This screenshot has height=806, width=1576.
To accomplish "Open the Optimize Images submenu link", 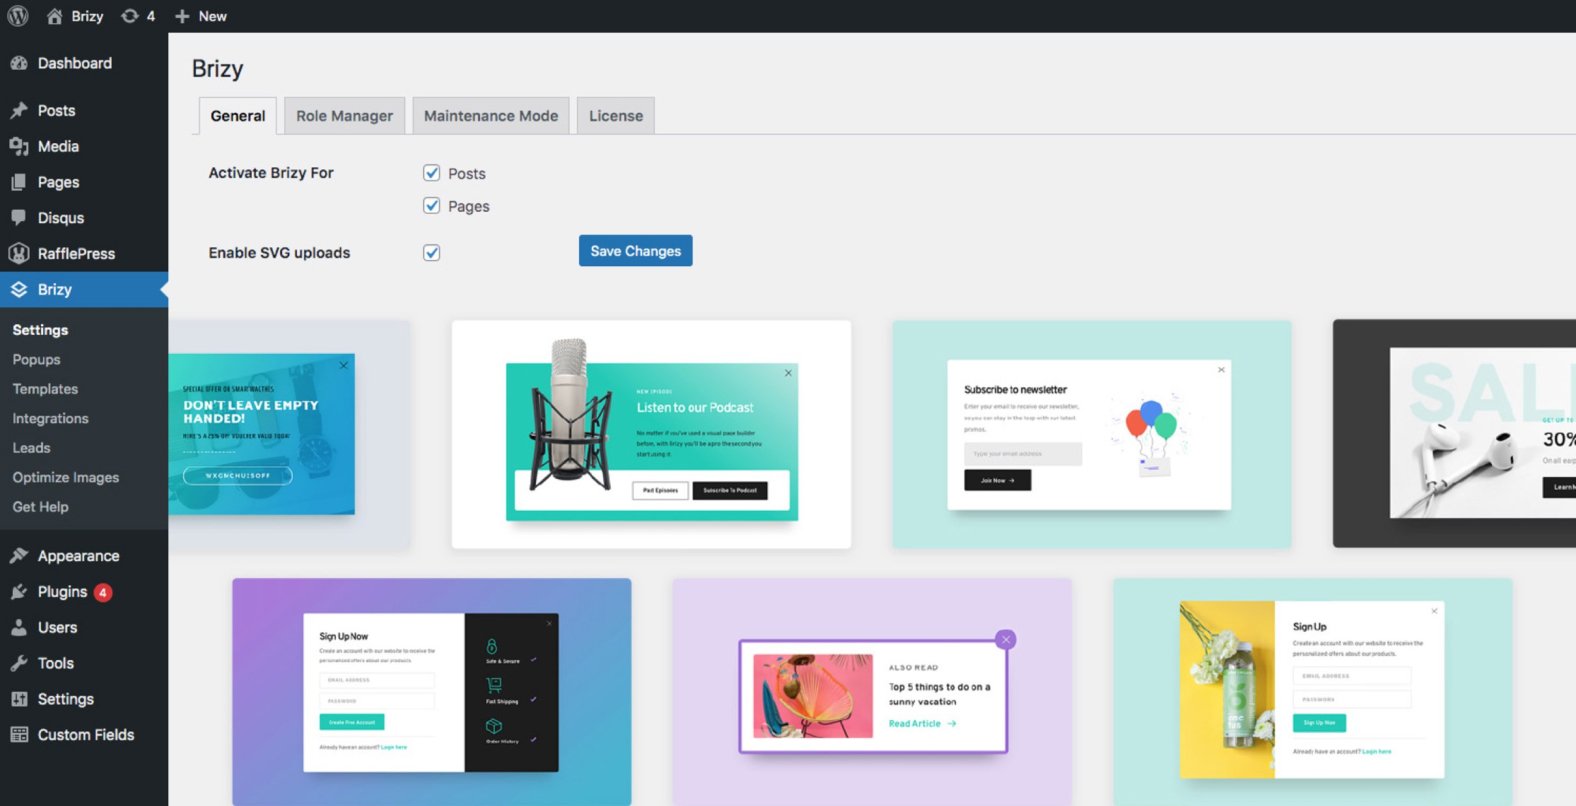I will (x=66, y=478).
